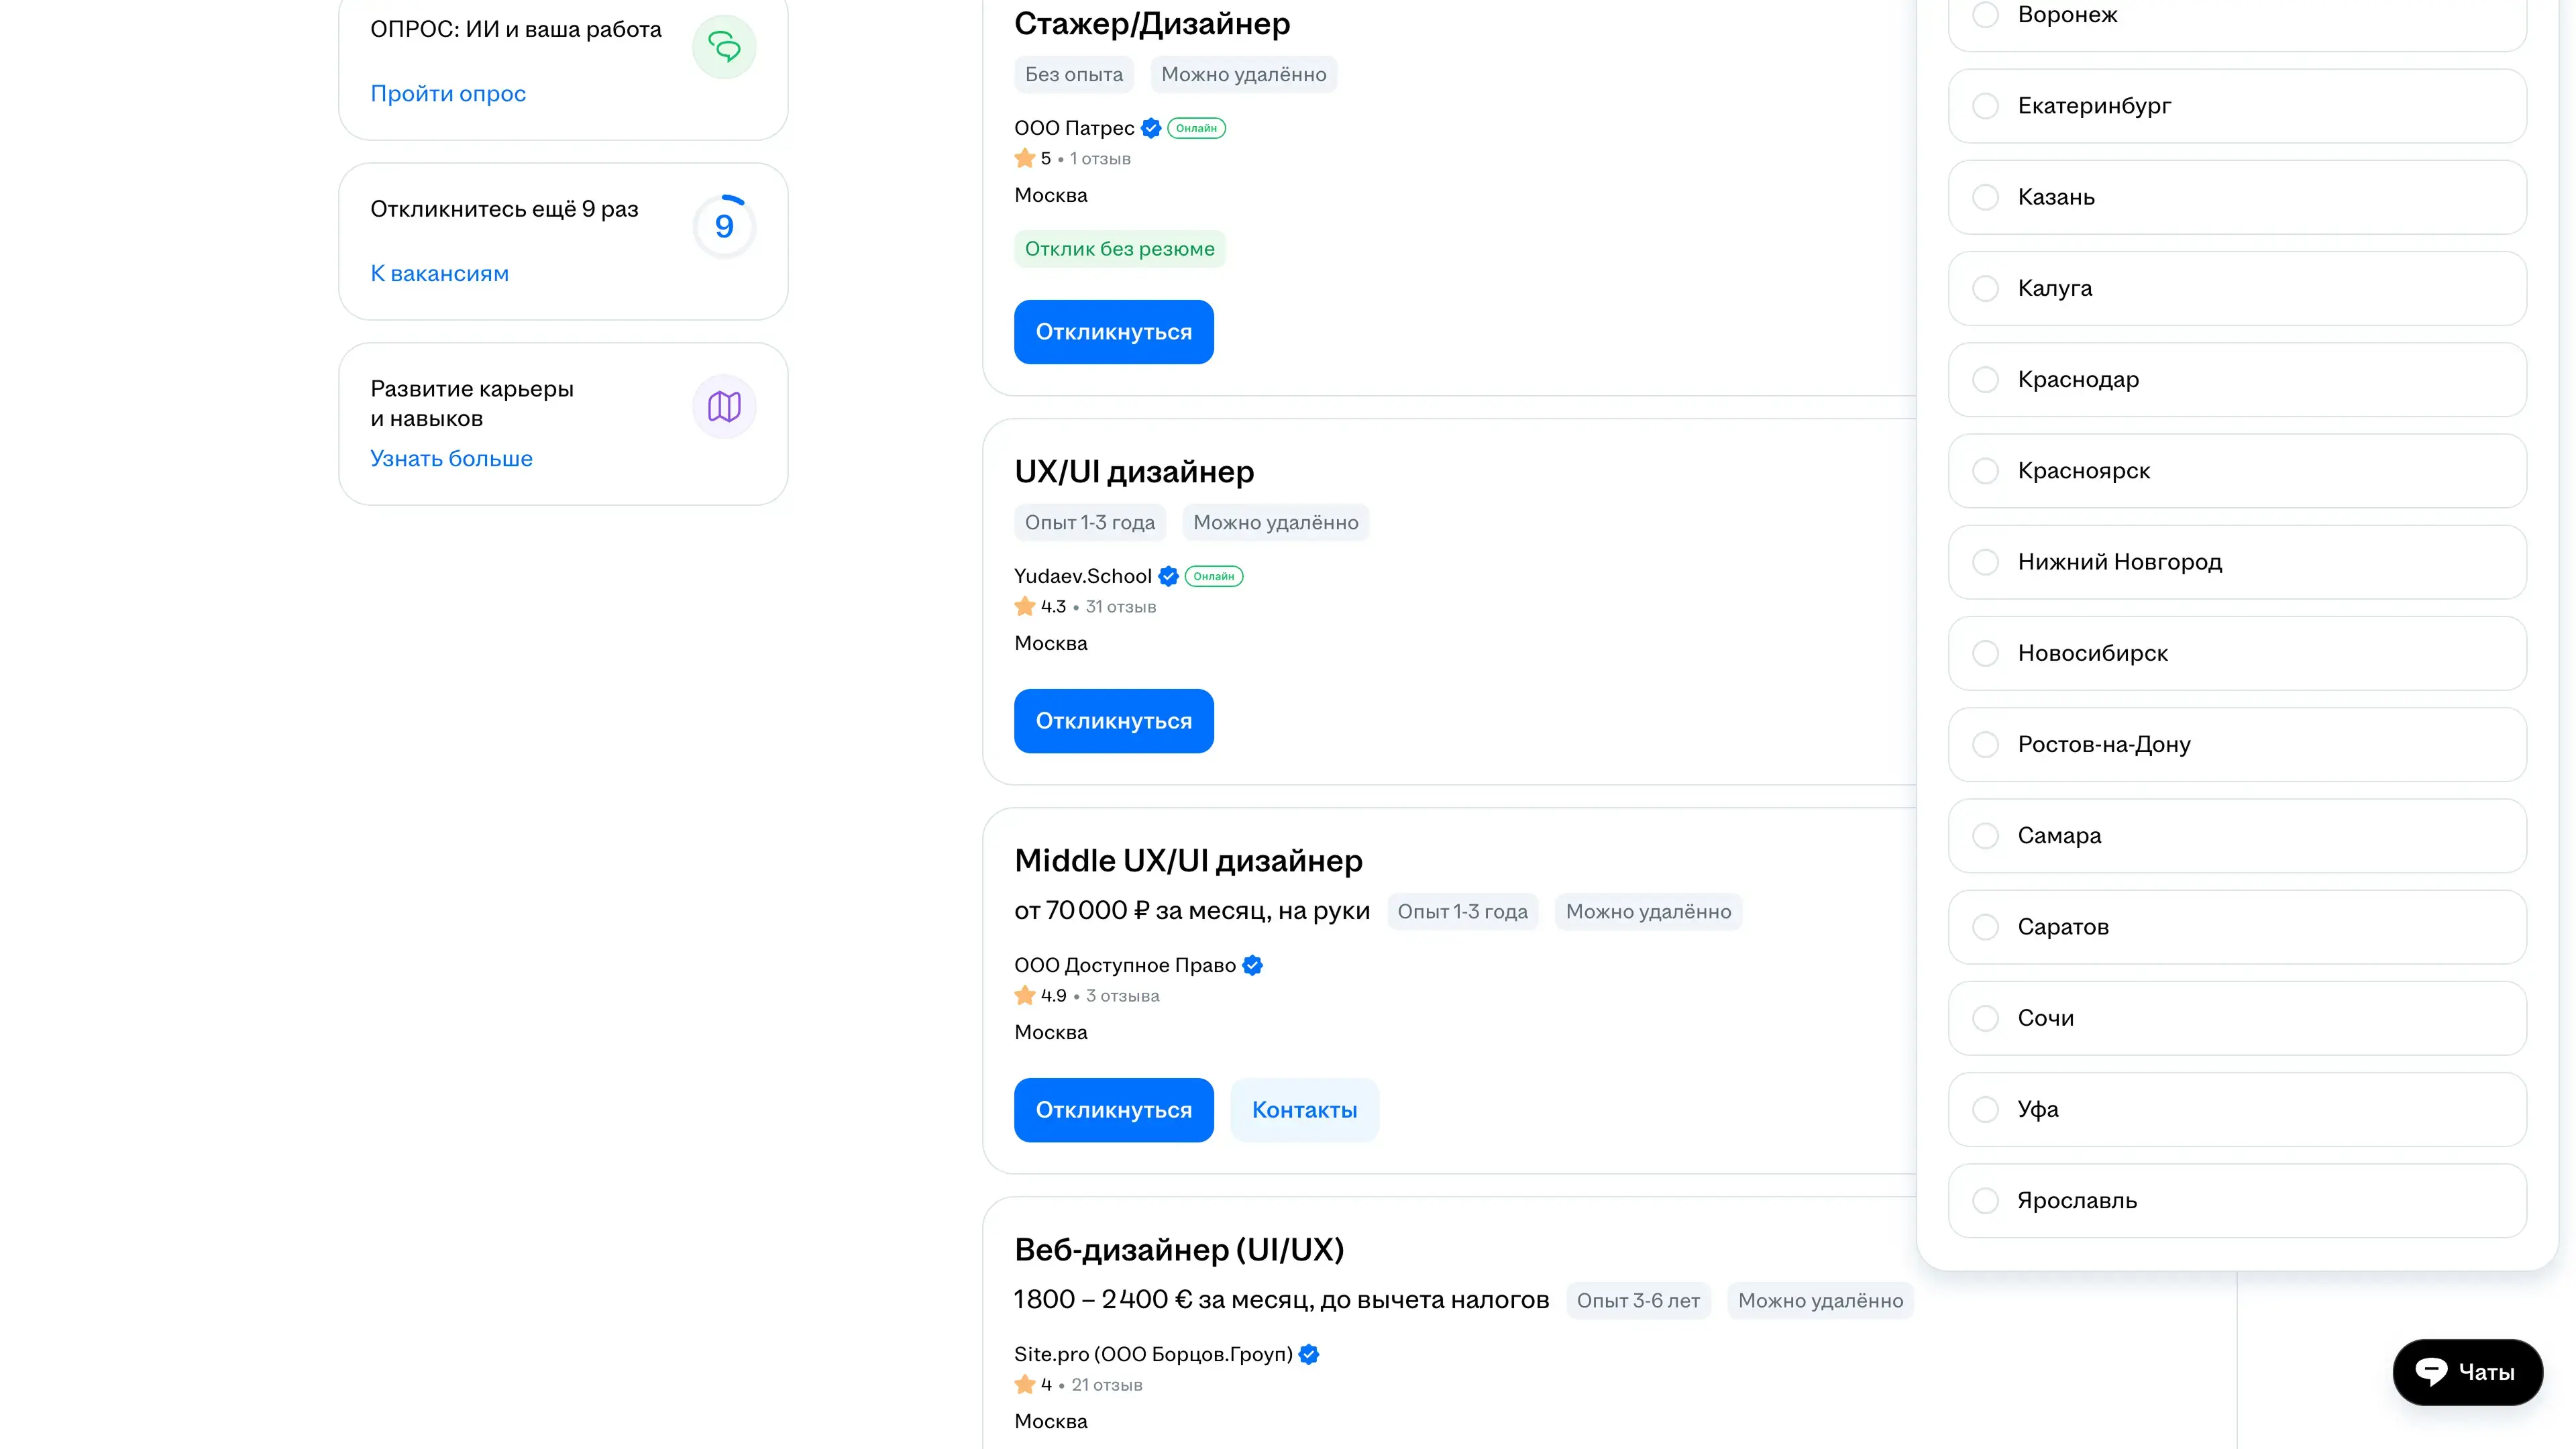Click the Отклик без резюме tag
Viewport: 2576px width, 1449px height.
click(x=1119, y=249)
